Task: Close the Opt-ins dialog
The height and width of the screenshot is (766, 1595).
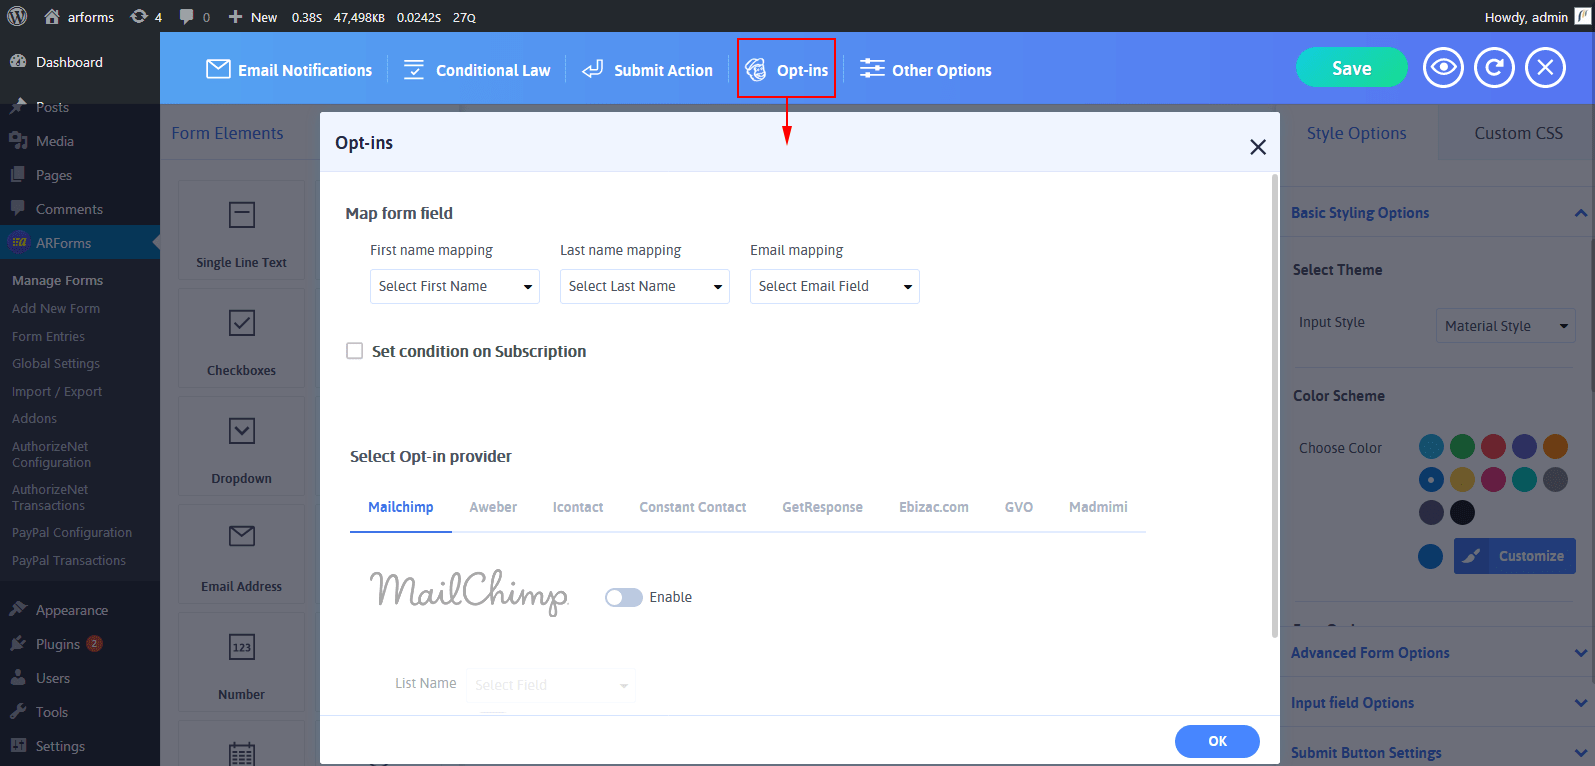Action: click(1258, 147)
